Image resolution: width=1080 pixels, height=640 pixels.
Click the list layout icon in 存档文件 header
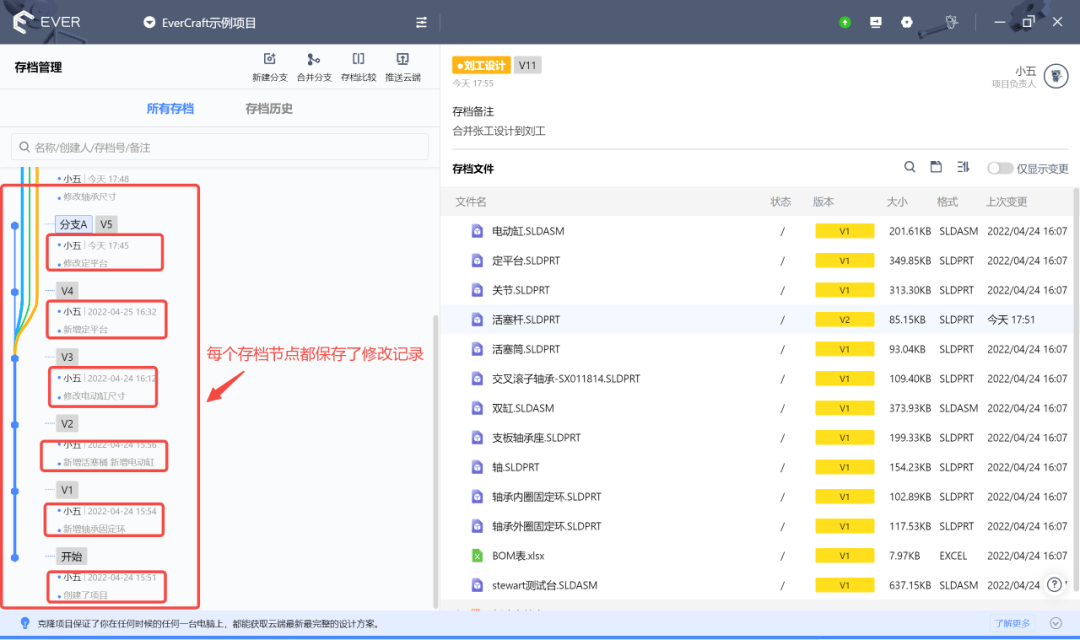[963, 167]
